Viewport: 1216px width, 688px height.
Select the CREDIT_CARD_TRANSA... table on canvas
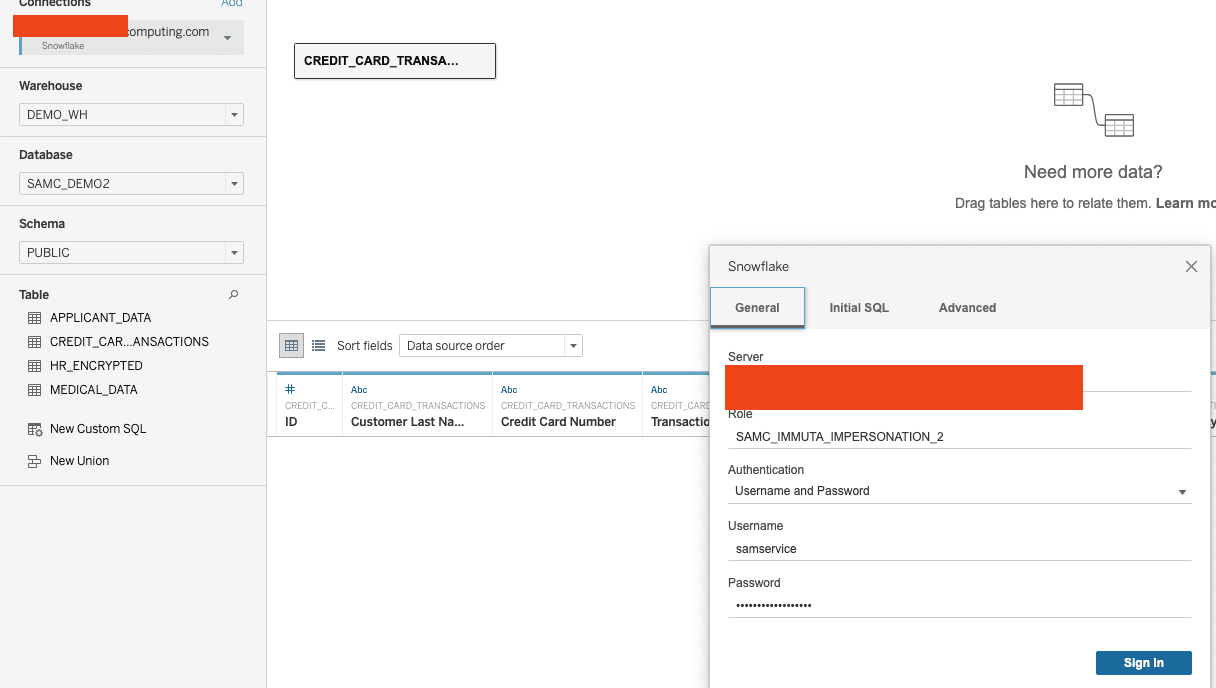coord(395,61)
